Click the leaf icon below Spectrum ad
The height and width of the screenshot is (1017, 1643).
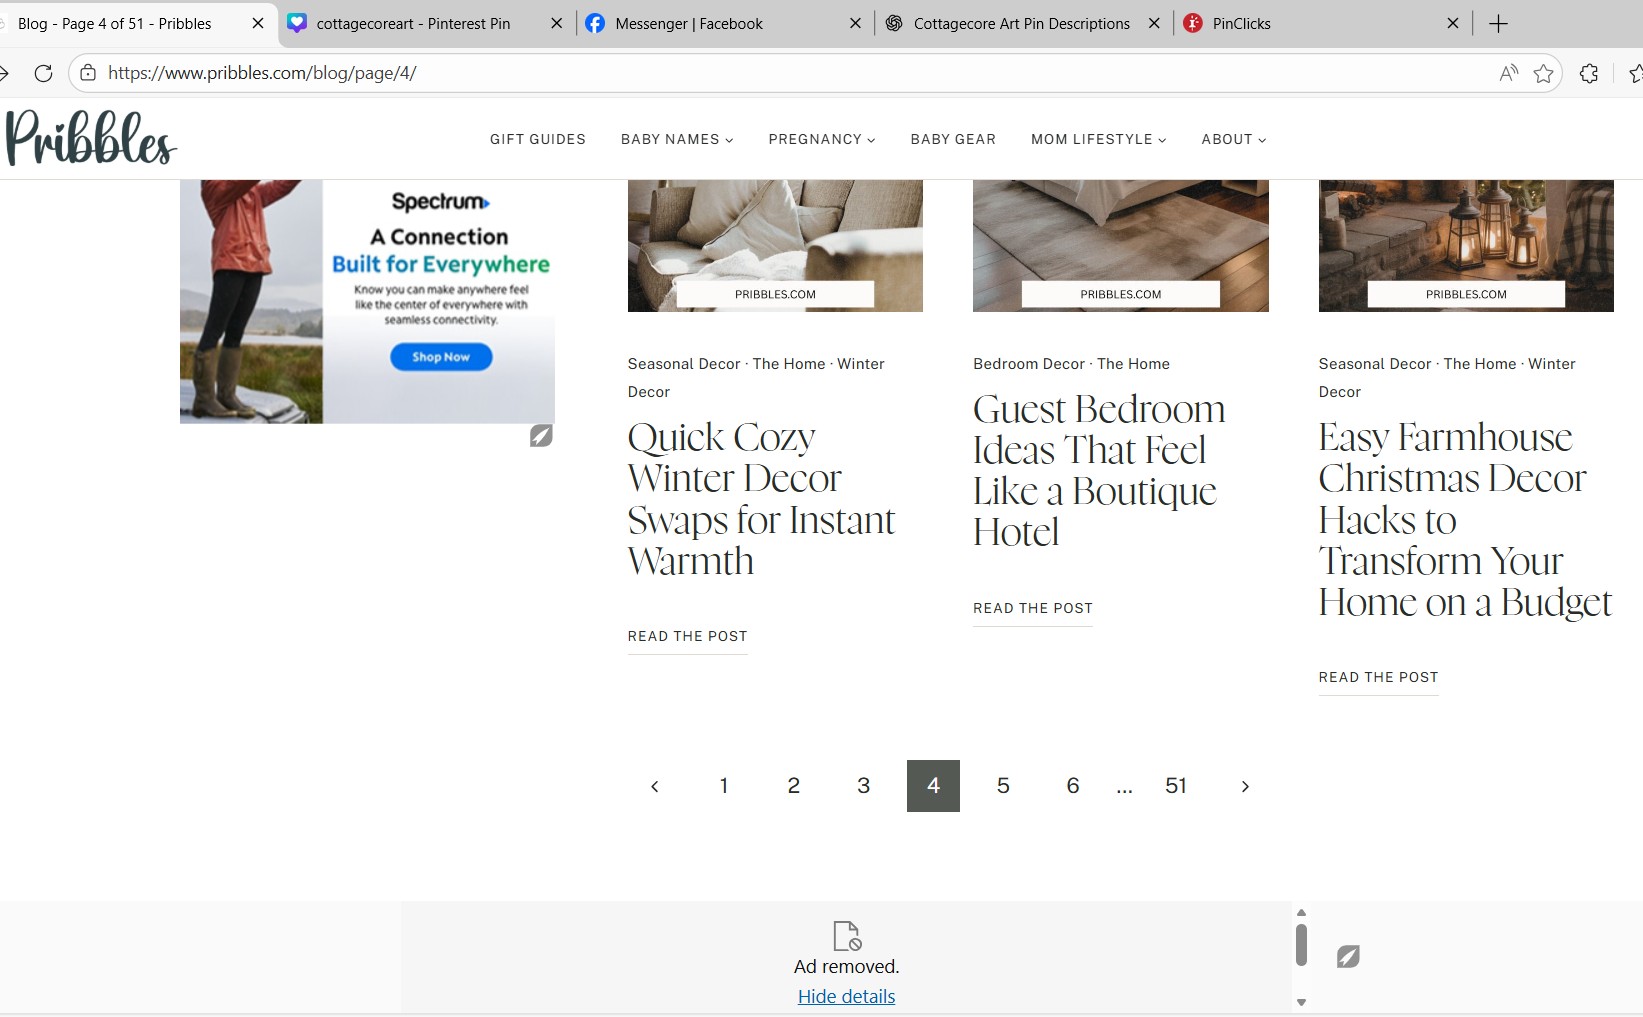point(541,436)
